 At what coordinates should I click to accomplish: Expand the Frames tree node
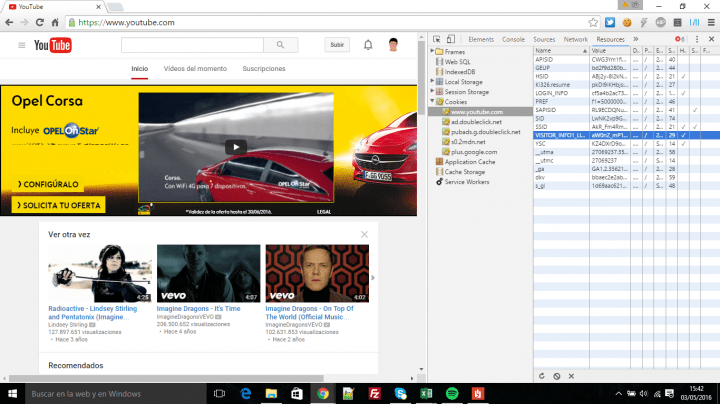432,51
